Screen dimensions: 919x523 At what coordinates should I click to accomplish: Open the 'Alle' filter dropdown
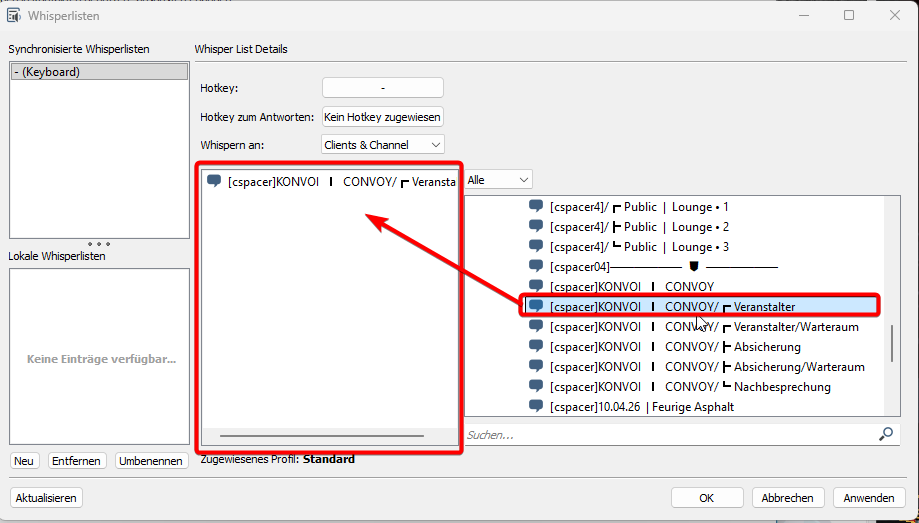(x=498, y=180)
